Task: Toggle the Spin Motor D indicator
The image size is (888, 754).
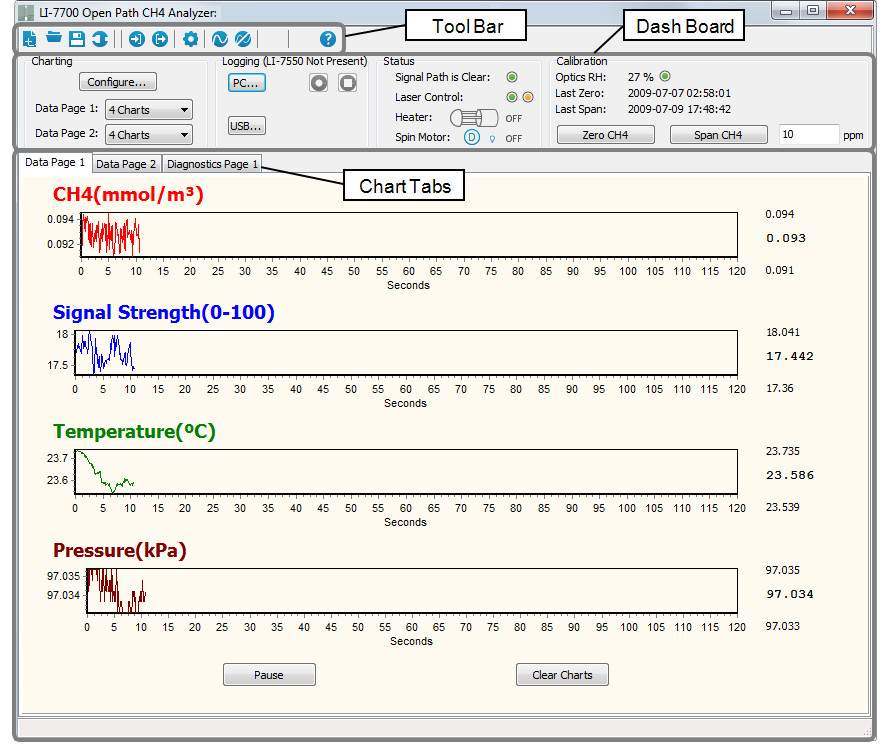Action: [x=472, y=138]
